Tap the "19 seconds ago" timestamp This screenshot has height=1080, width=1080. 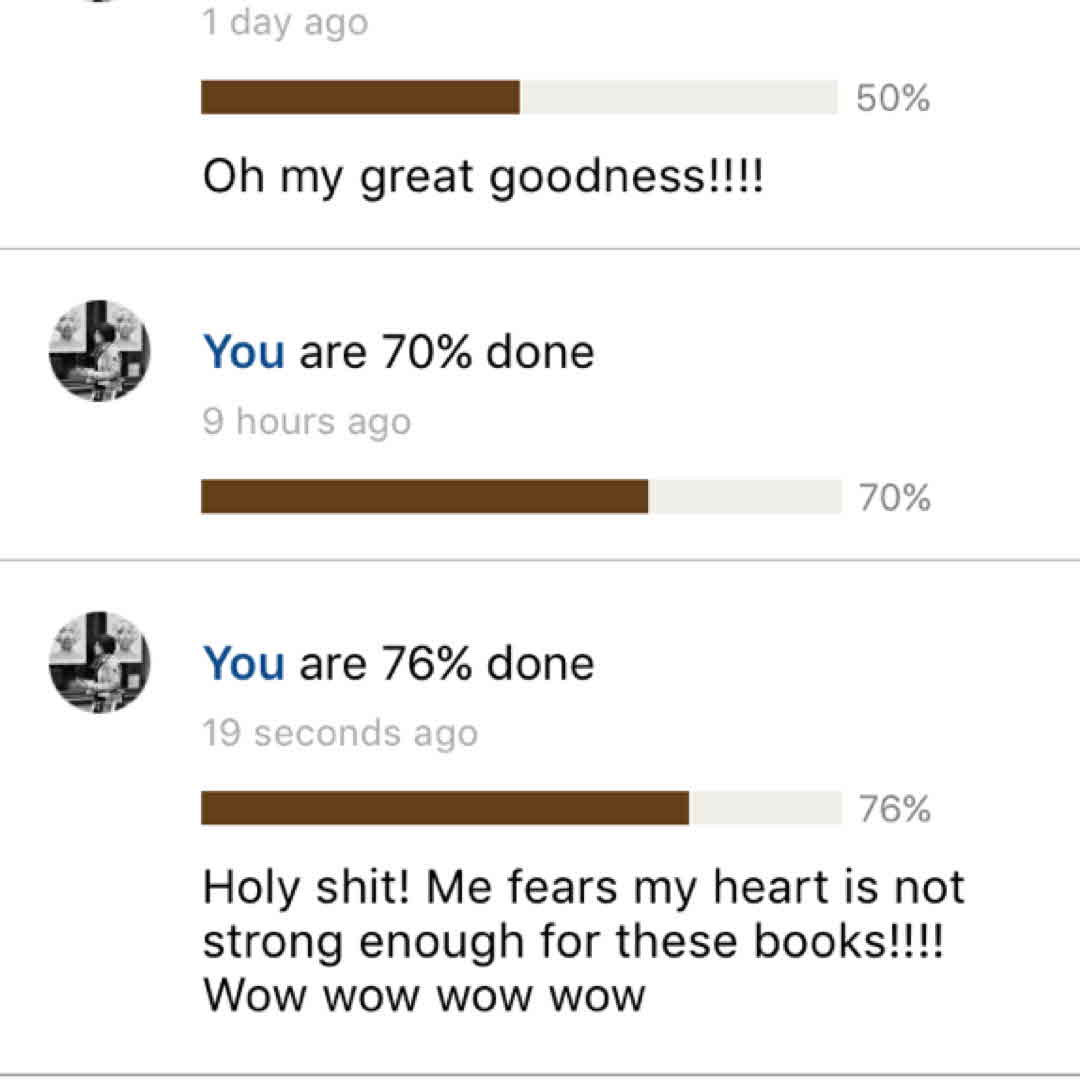(340, 734)
